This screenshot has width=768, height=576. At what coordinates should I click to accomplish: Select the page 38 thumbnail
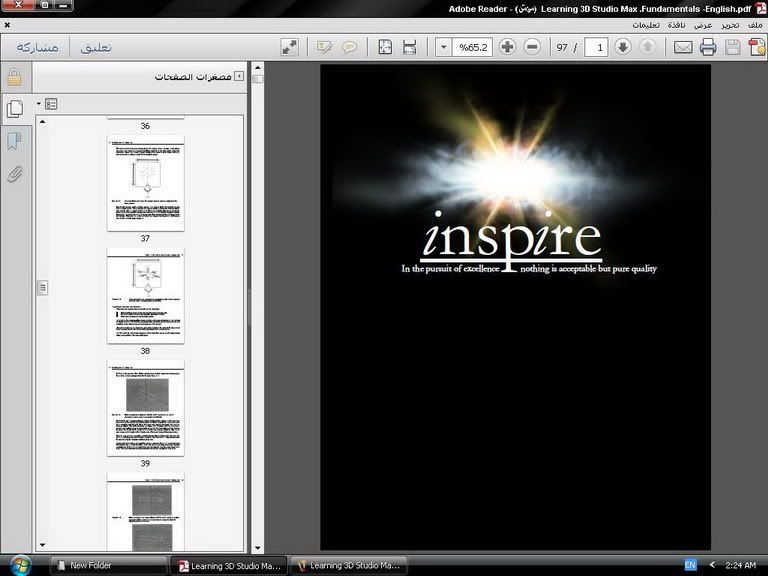(145, 295)
